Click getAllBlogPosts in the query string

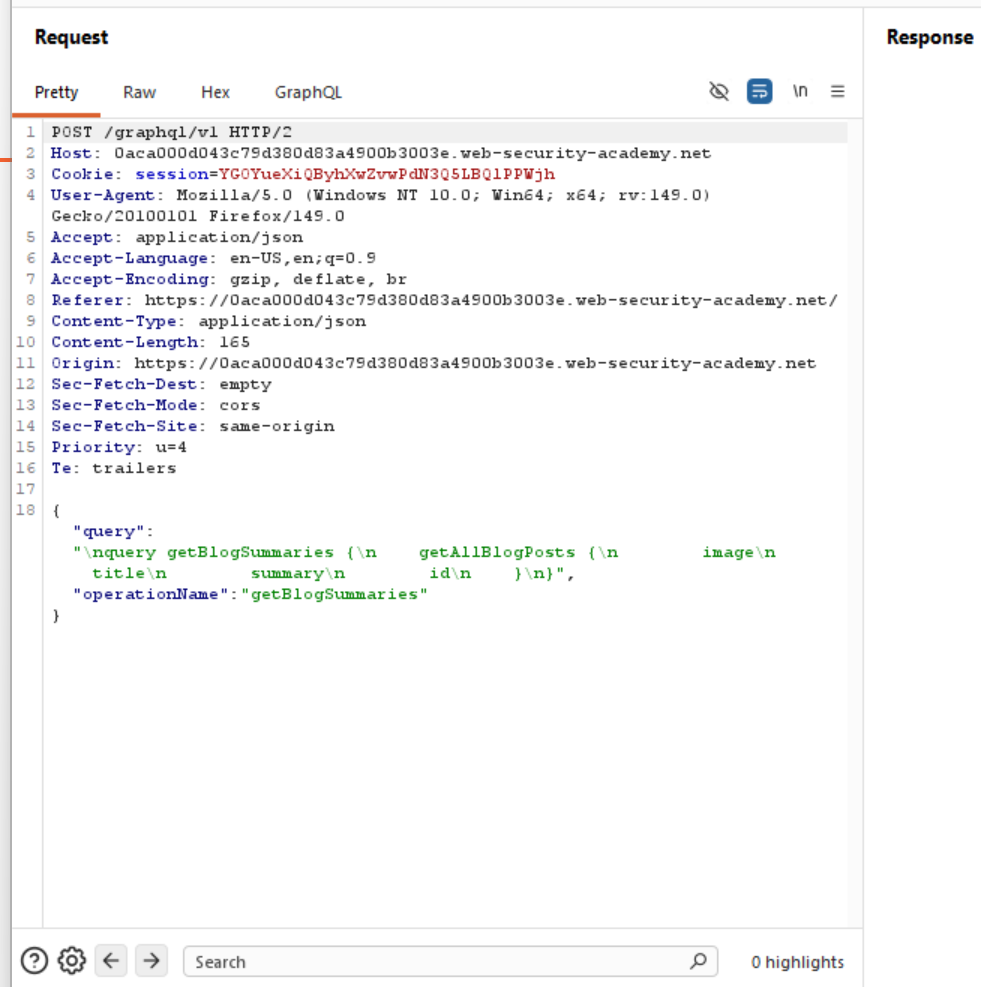click(x=497, y=552)
